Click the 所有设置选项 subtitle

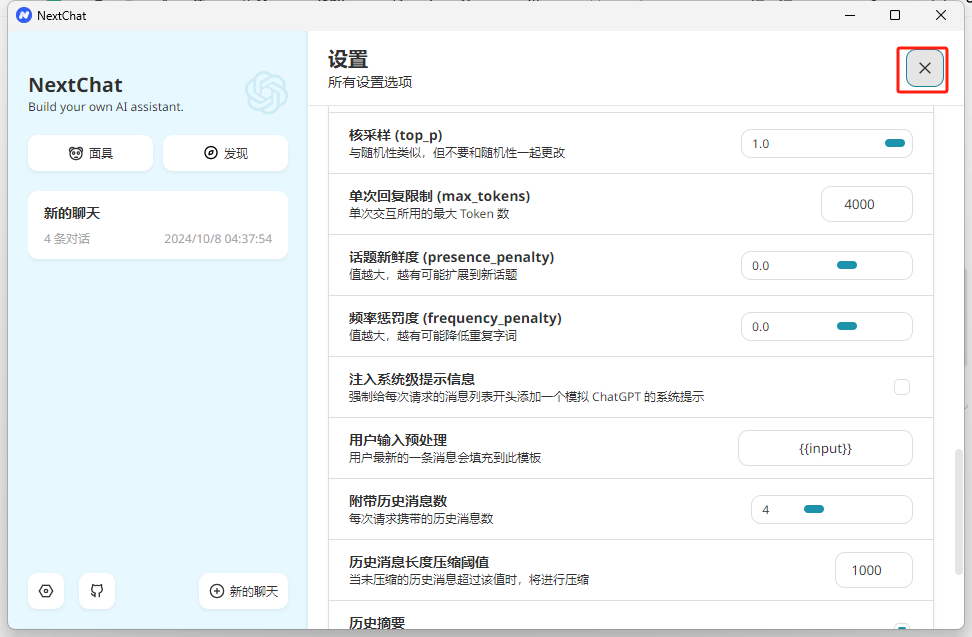tap(370, 82)
